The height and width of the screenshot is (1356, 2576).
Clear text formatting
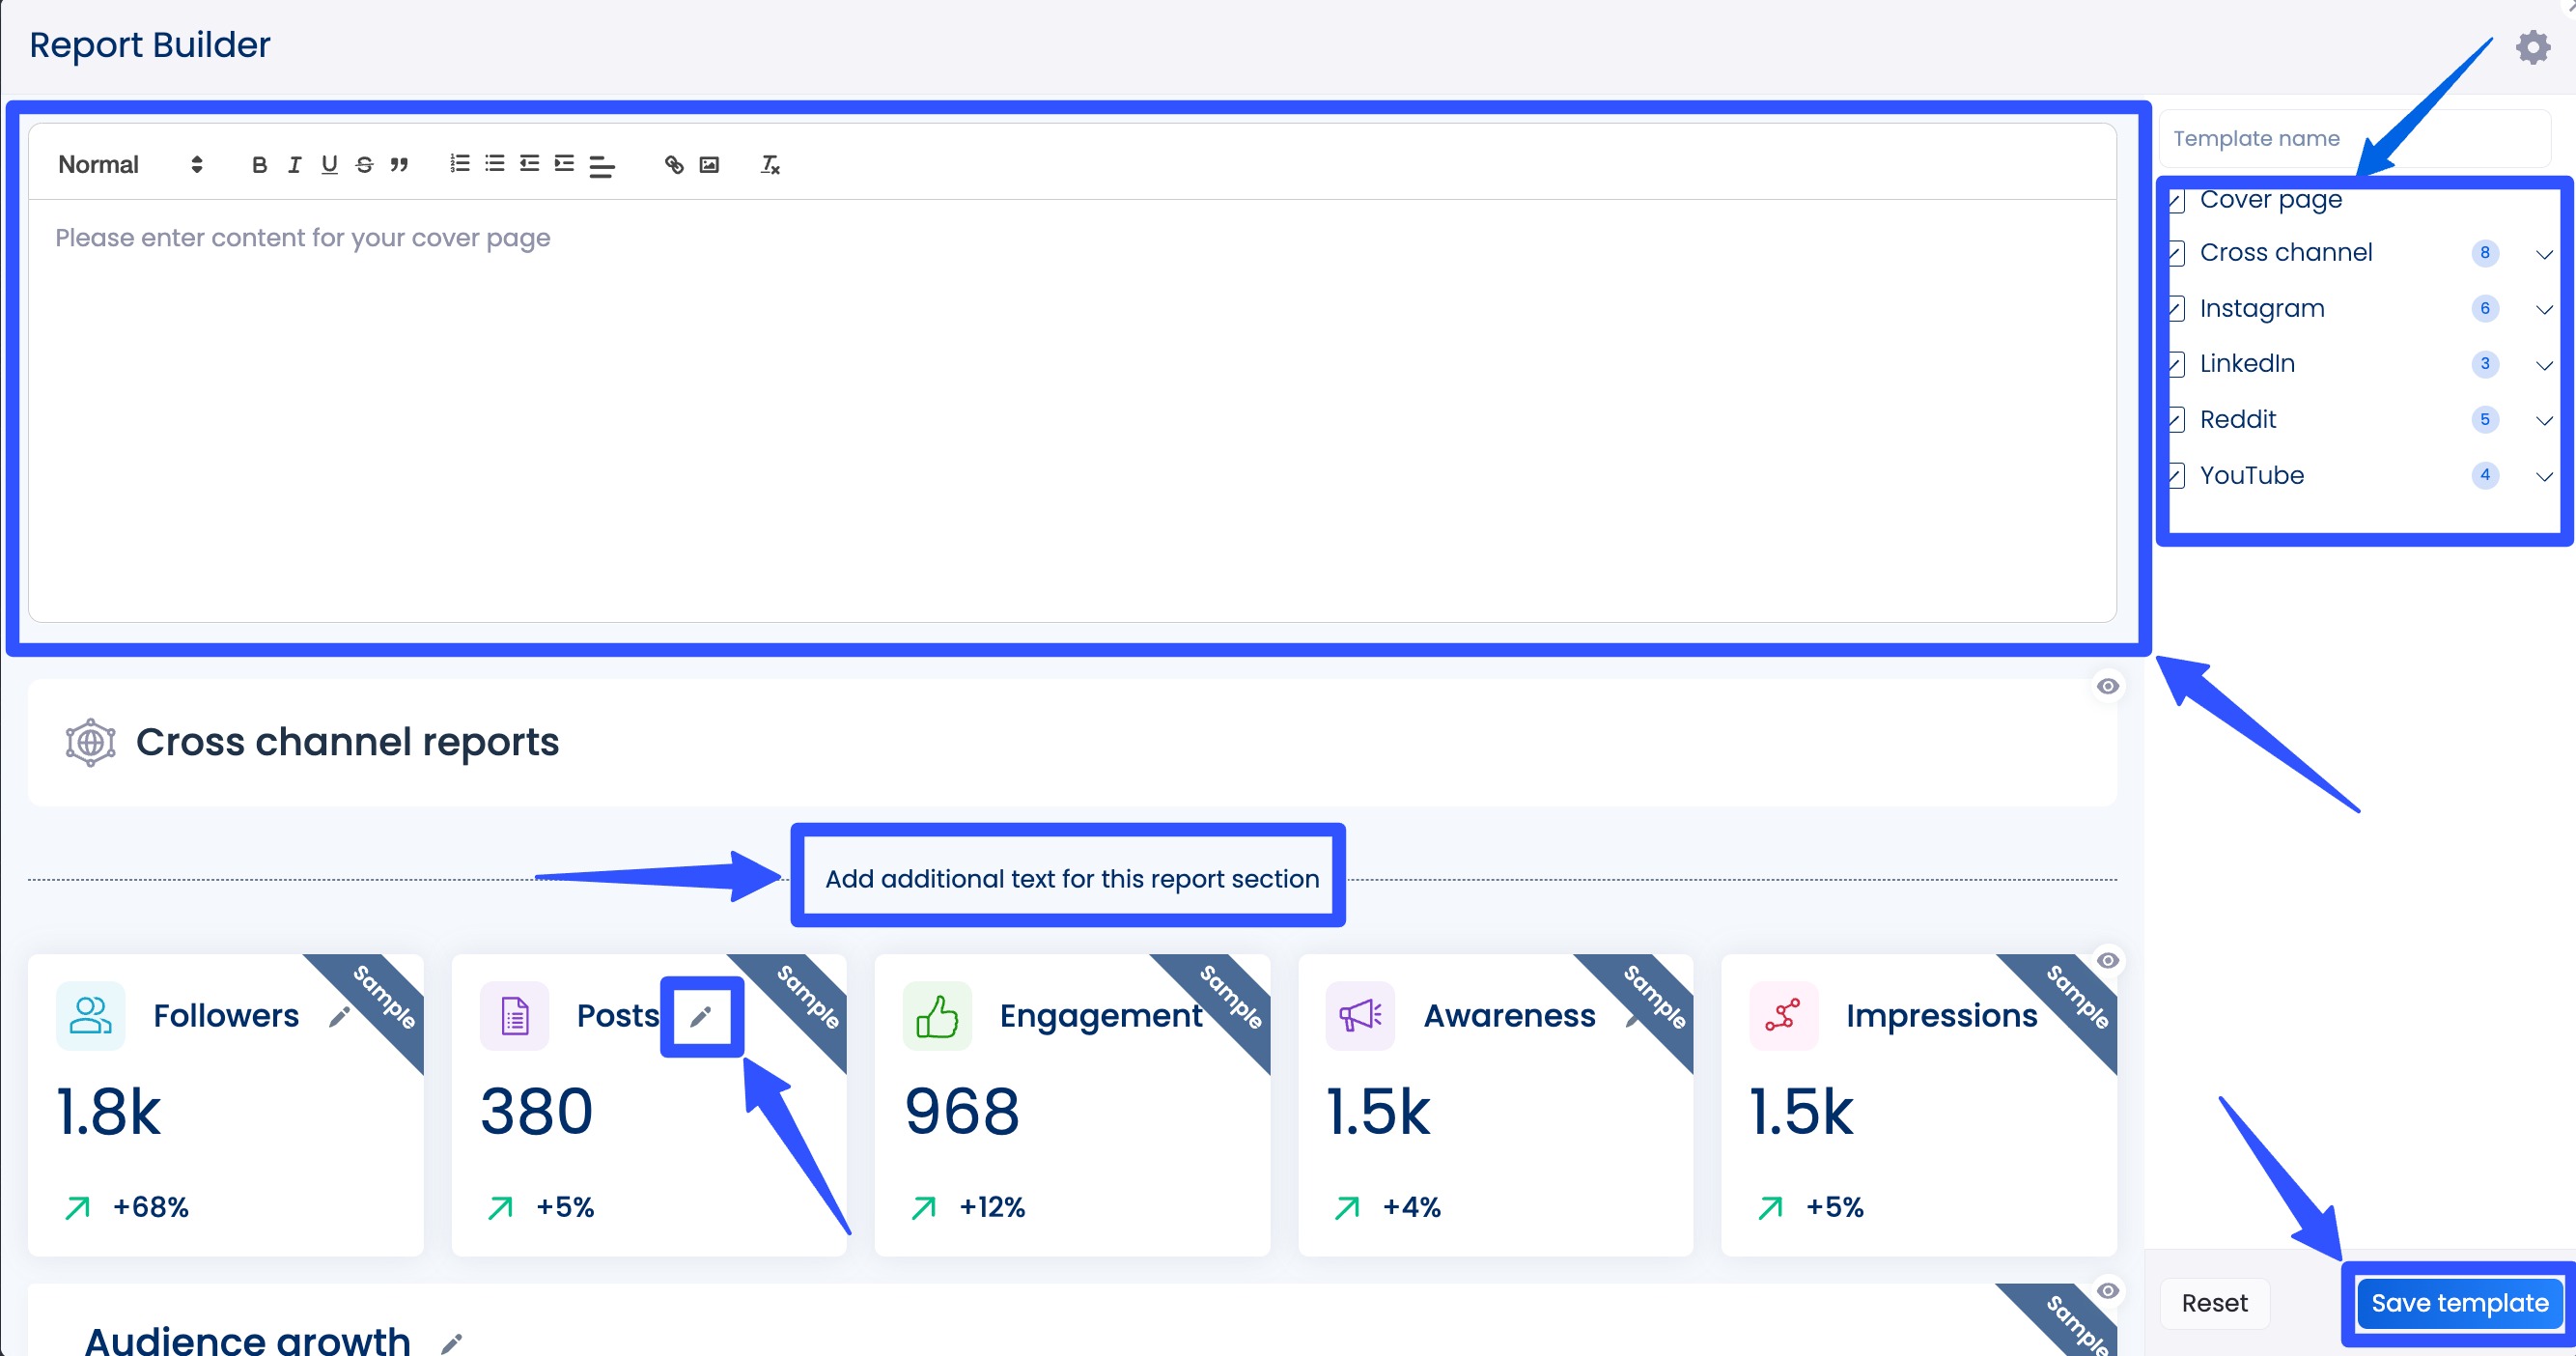(770, 165)
